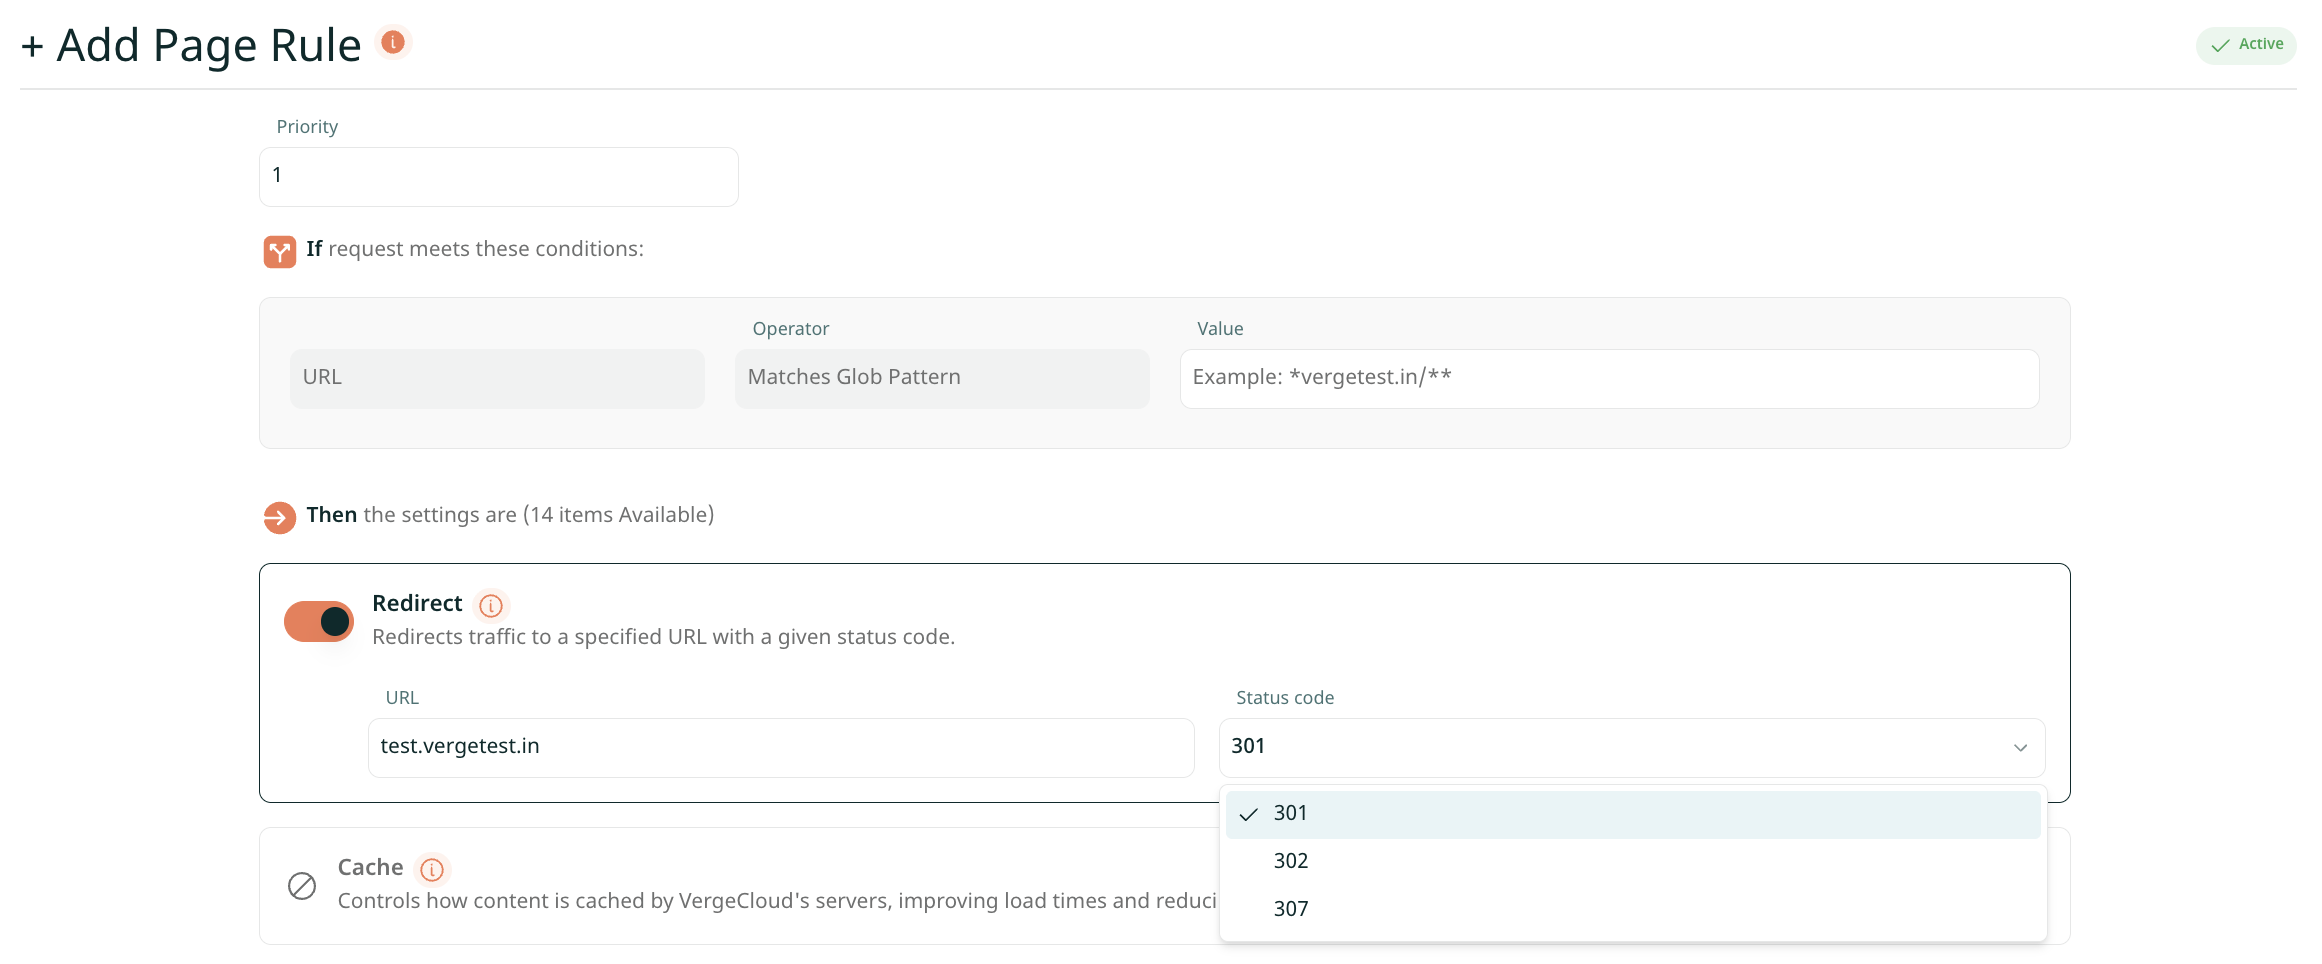Toggle the Active status badge
2322x964 pixels.
click(x=2246, y=45)
